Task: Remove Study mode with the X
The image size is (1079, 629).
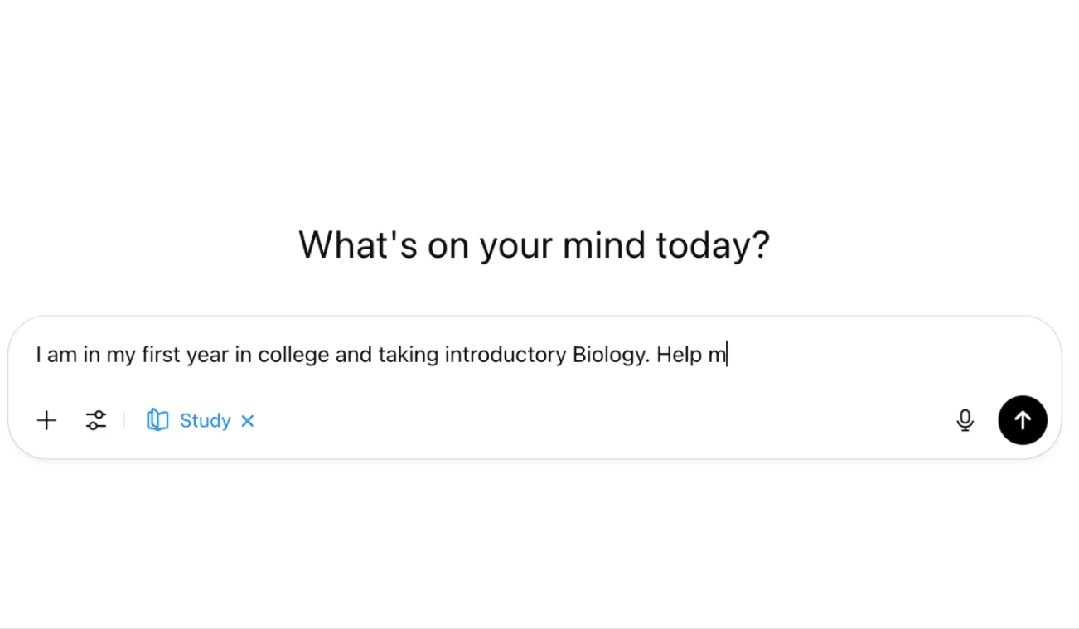Action: (248, 421)
